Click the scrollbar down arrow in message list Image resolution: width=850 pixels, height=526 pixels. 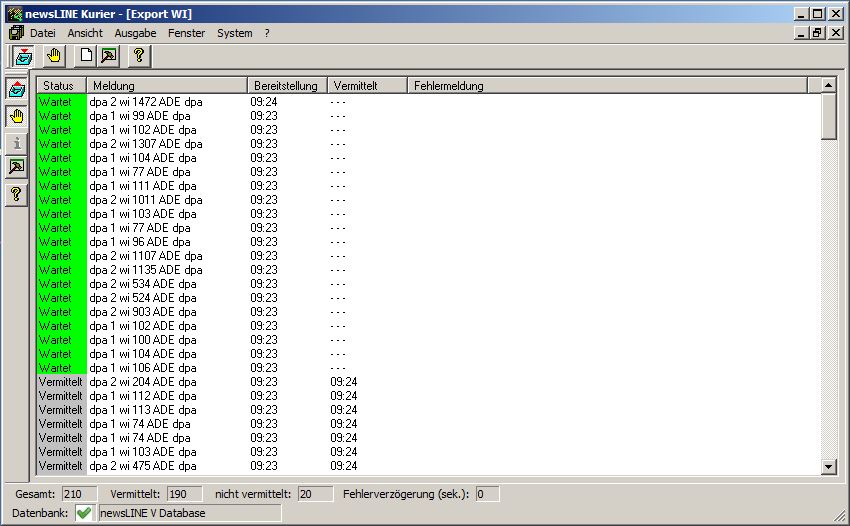tap(828, 466)
